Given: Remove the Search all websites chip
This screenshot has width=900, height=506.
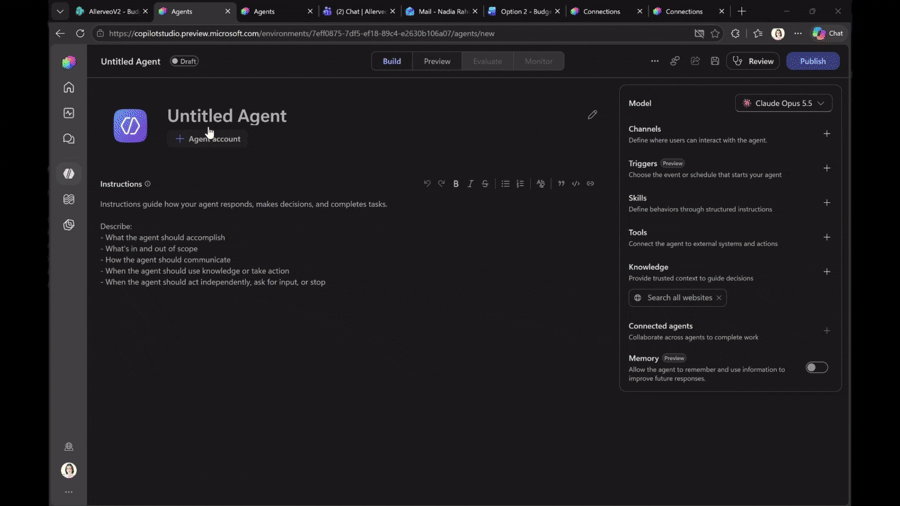Looking at the screenshot, I should 719,298.
